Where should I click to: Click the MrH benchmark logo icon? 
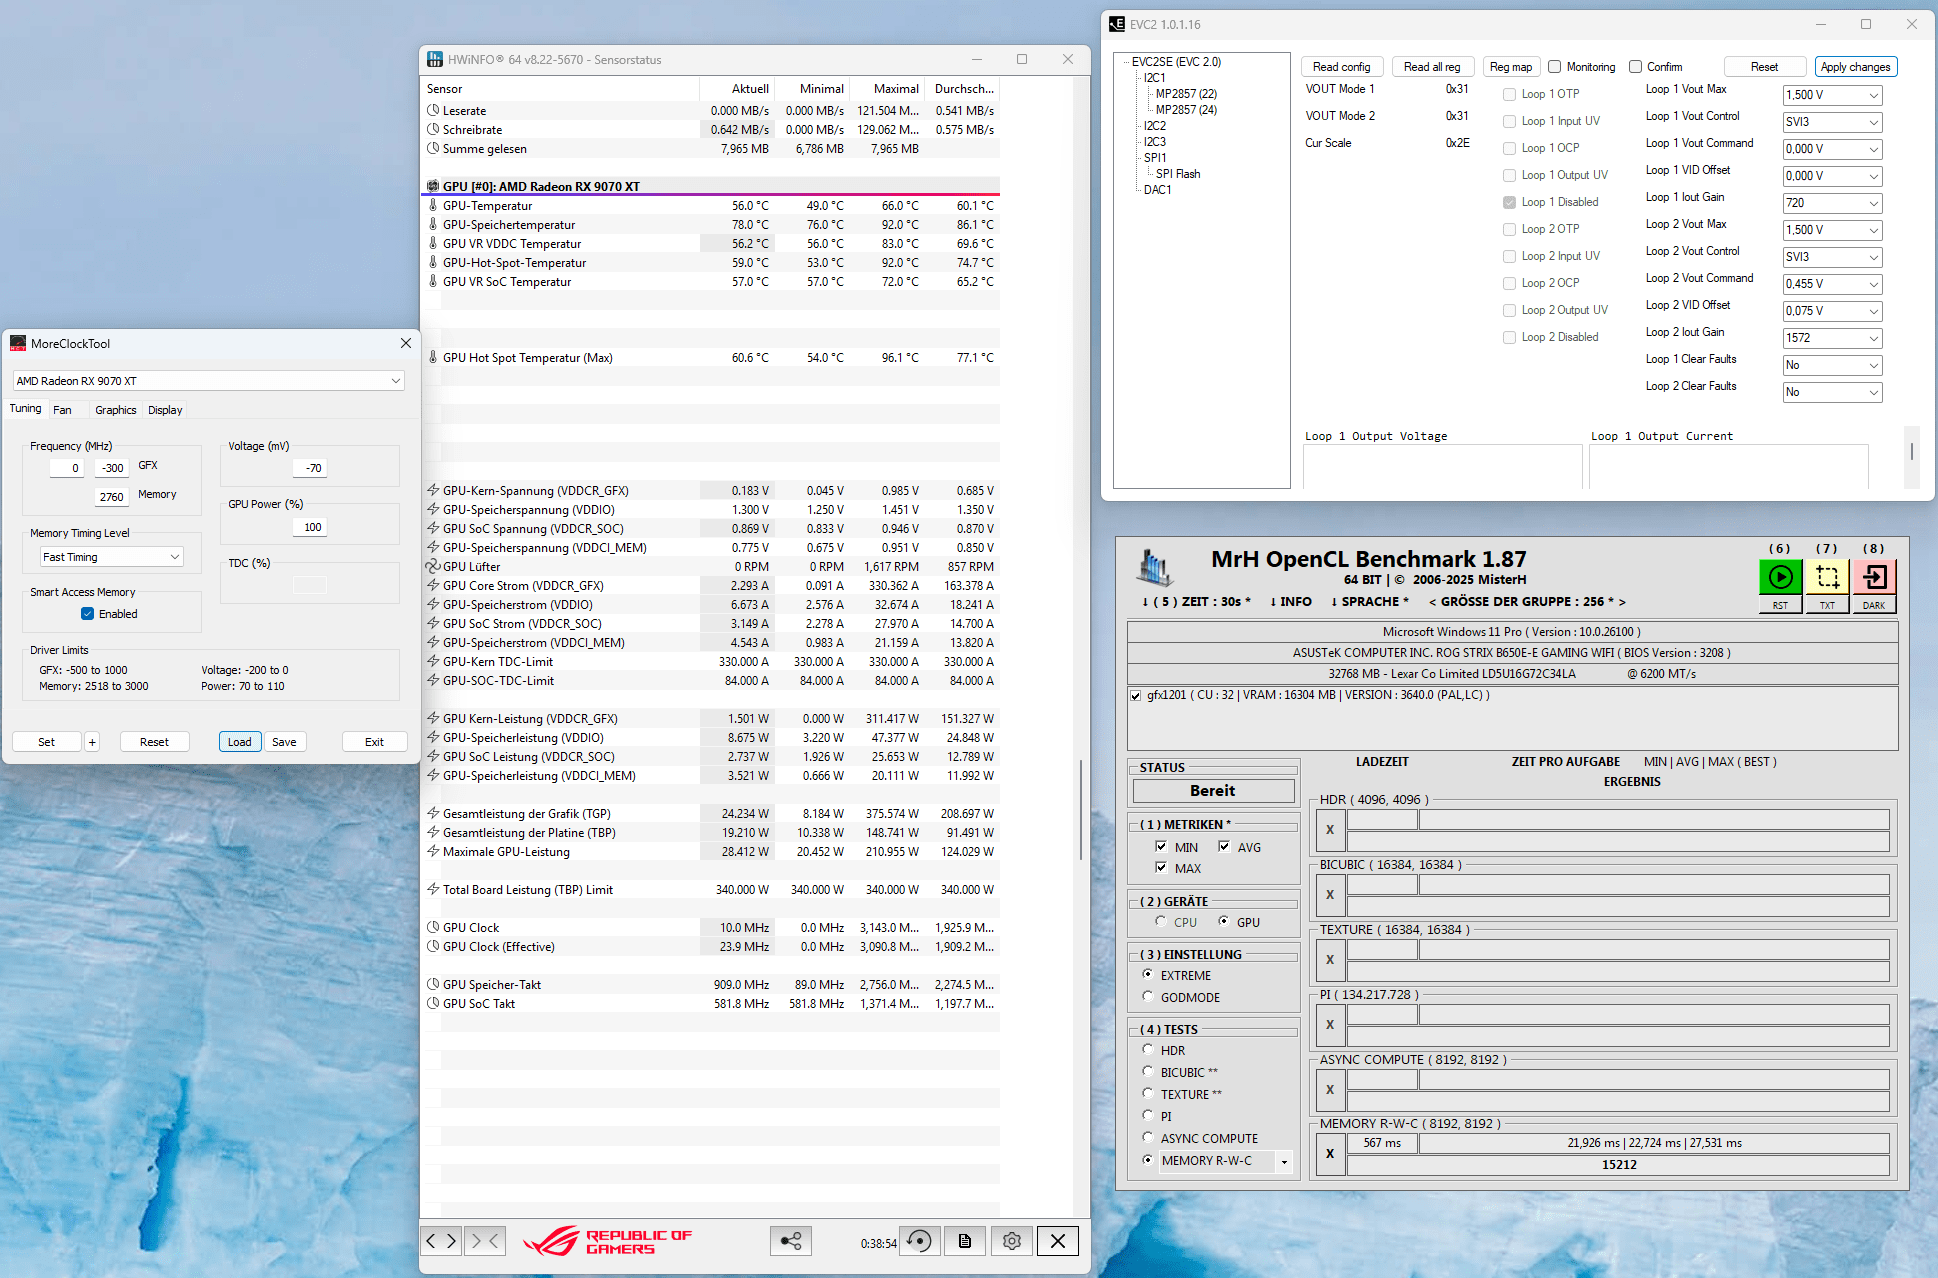[1155, 568]
